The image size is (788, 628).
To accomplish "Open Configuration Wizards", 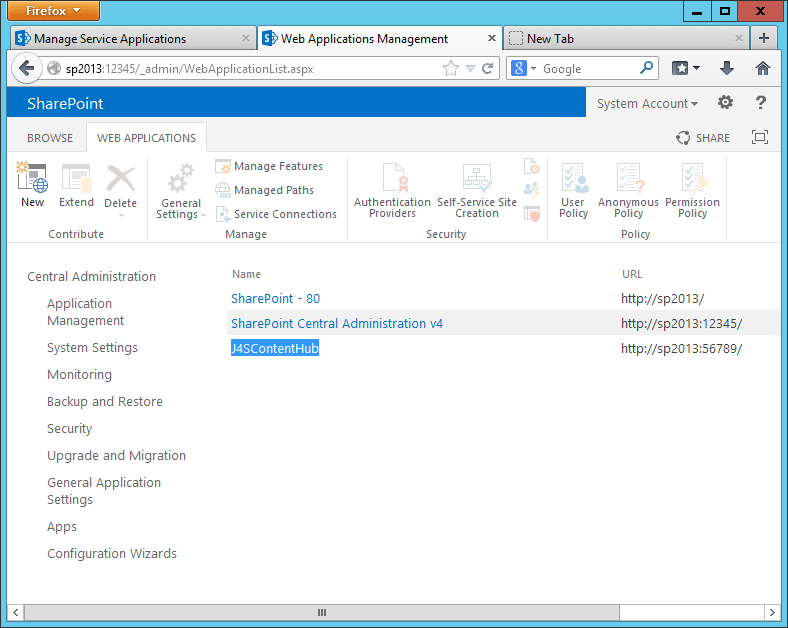I will tap(112, 553).
